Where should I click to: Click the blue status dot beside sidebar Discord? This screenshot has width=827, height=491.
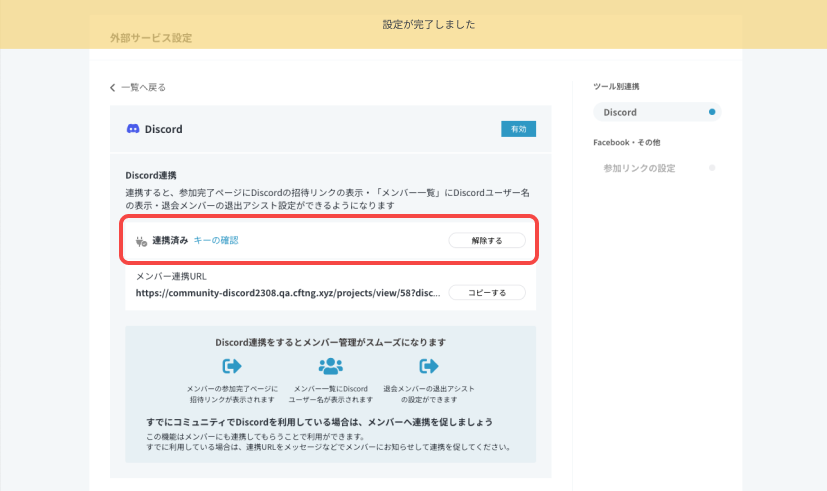click(712, 113)
